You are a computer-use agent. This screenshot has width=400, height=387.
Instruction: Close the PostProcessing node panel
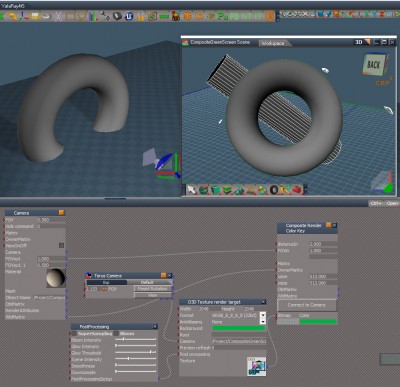point(155,327)
